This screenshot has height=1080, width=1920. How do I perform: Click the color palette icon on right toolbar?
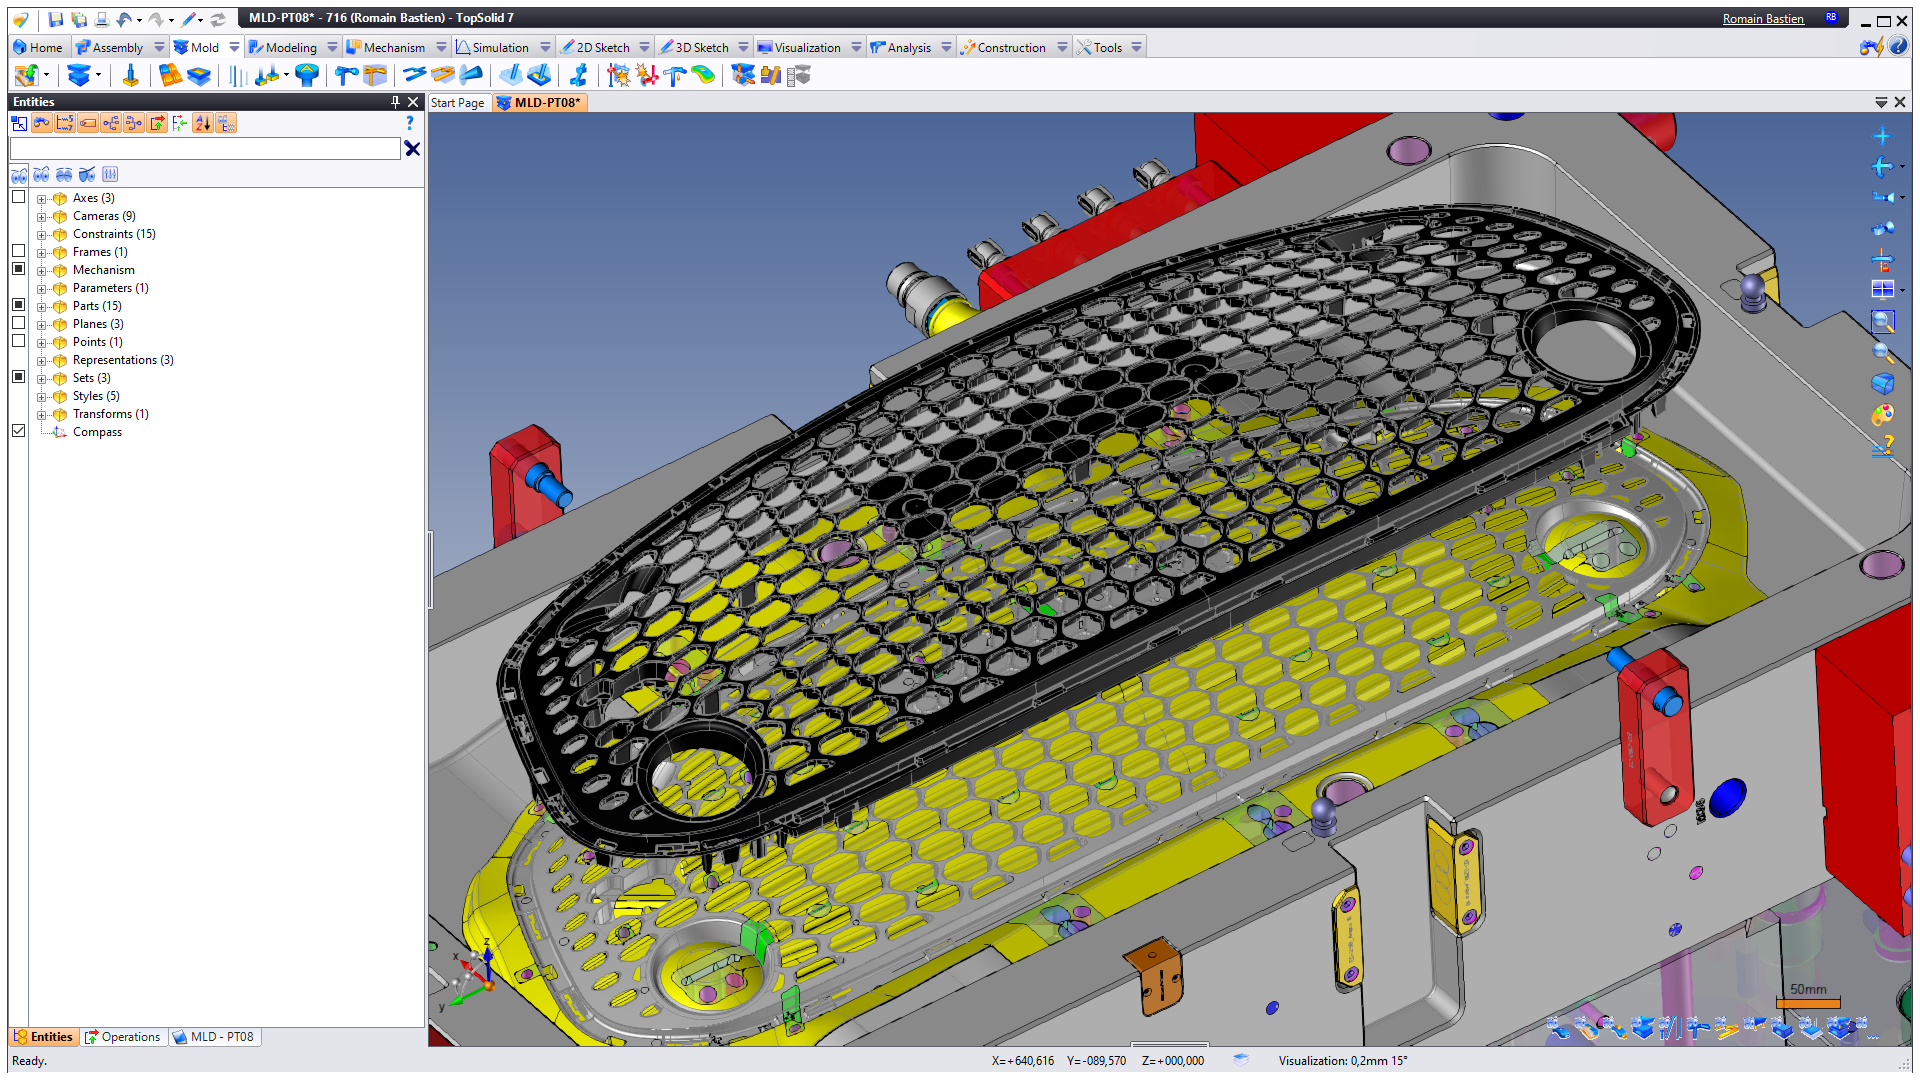coord(1882,414)
